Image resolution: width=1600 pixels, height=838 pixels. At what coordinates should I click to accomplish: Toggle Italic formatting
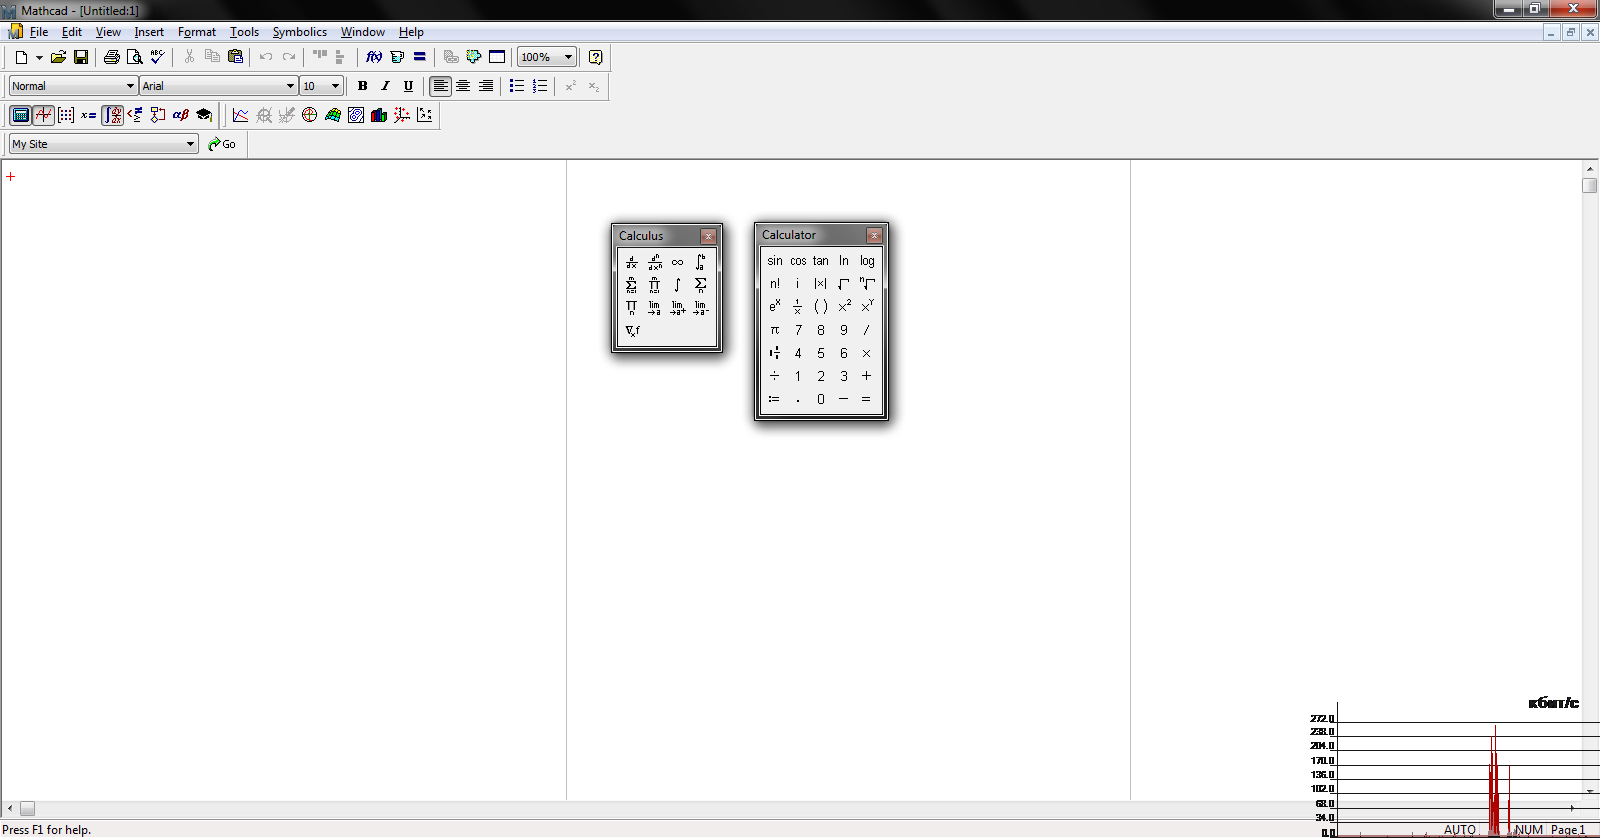pyautogui.click(x=385, y=86)
